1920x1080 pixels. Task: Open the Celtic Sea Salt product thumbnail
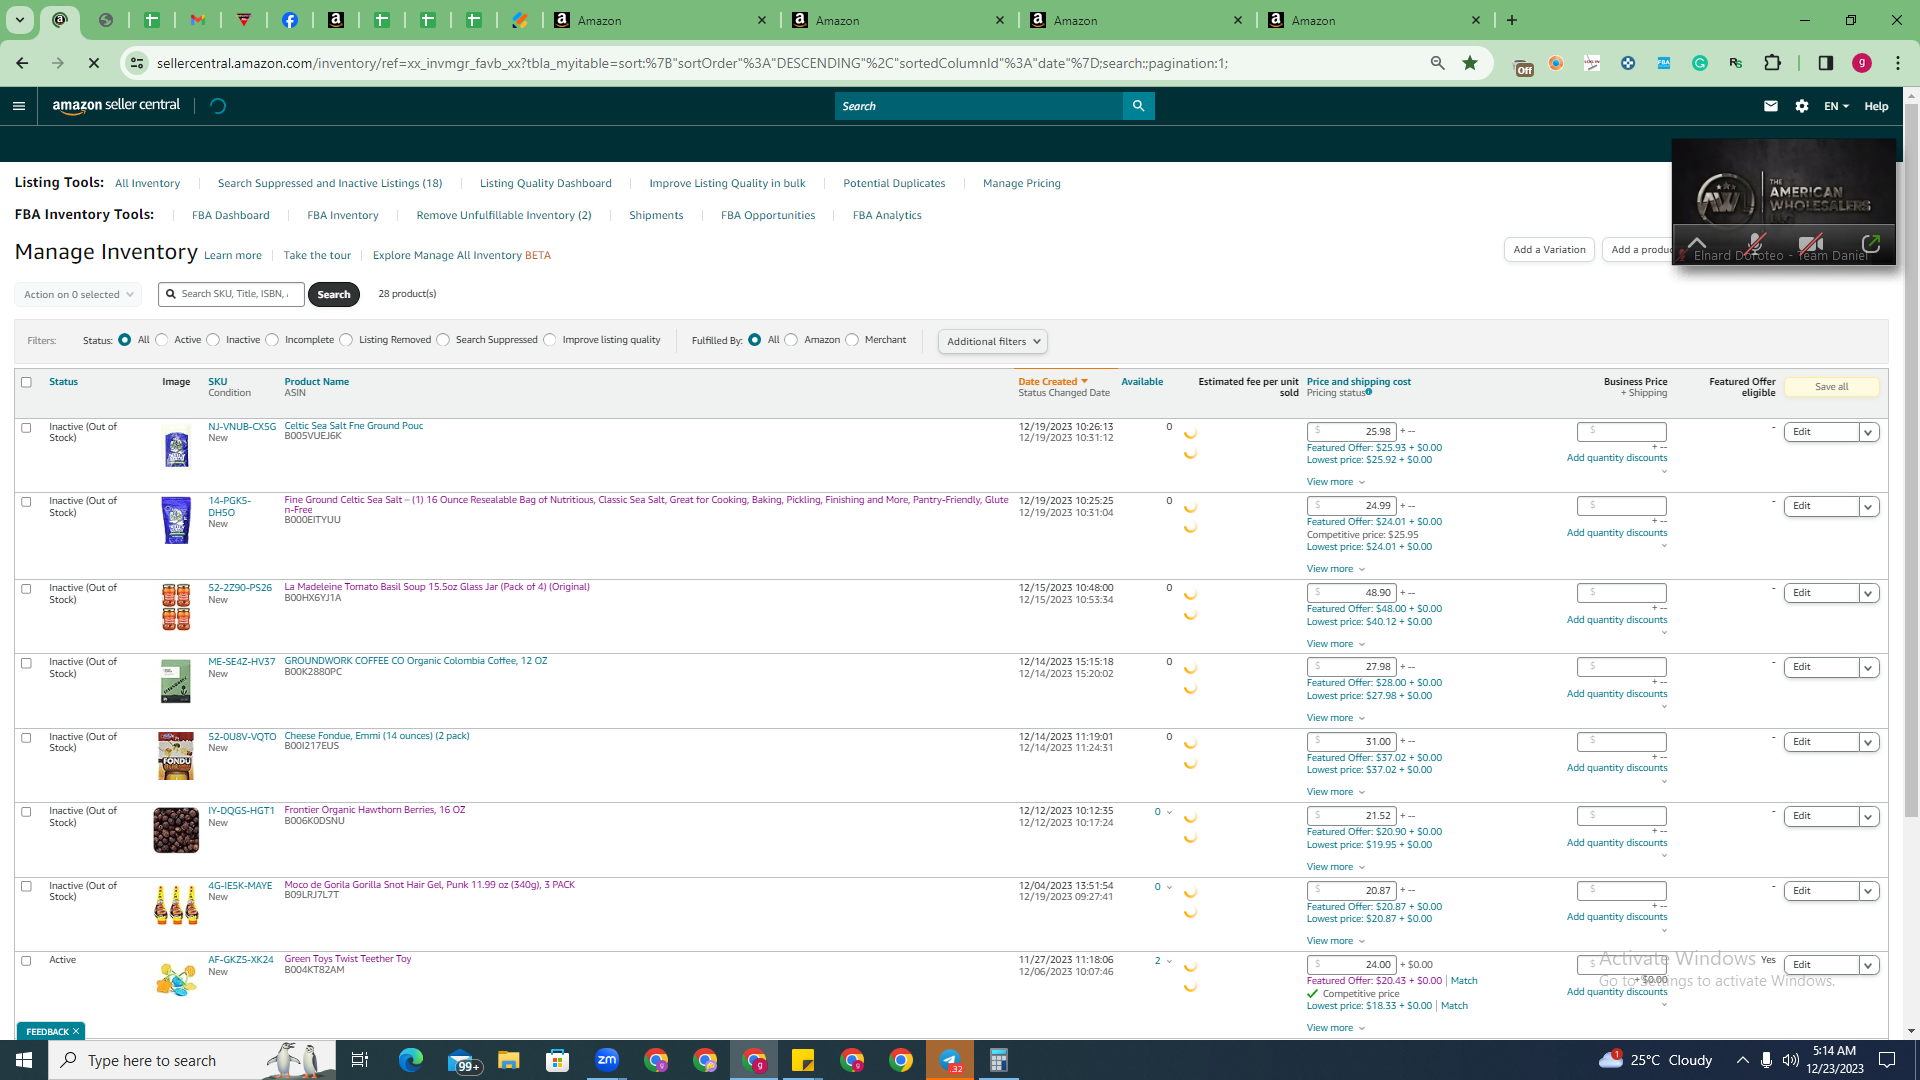click(176, 447)
